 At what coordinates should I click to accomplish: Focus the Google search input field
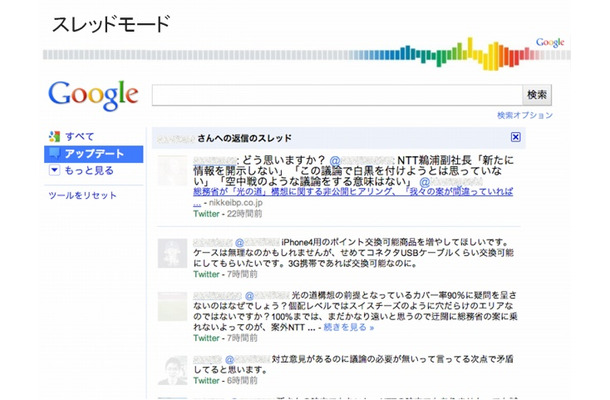(337, 95)
